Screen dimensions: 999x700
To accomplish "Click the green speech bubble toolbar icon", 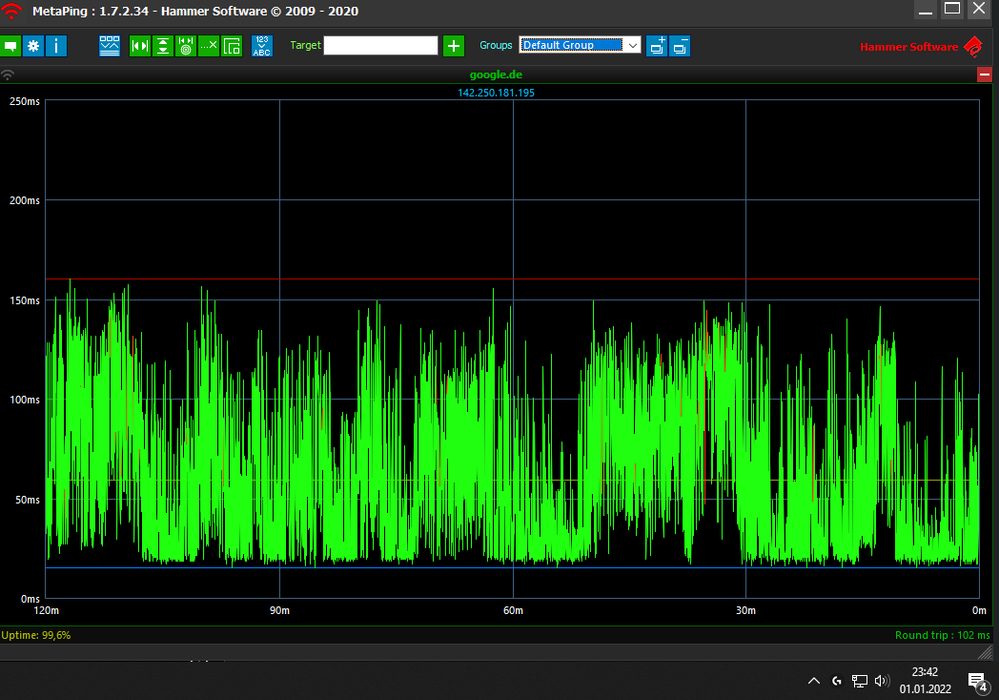I will click(x=10, y=46).
